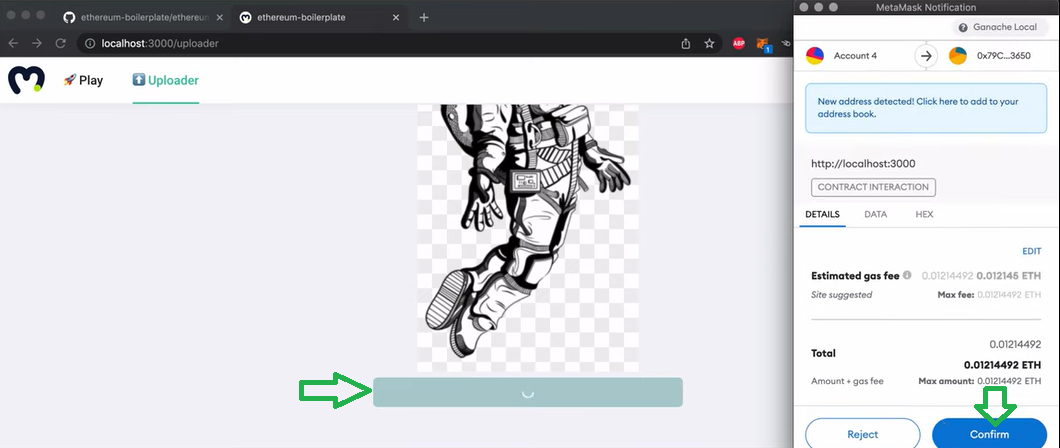Switch to the HEX tab
The image size is (1060, 448).
pyautogui.click(x=924, y=214)
